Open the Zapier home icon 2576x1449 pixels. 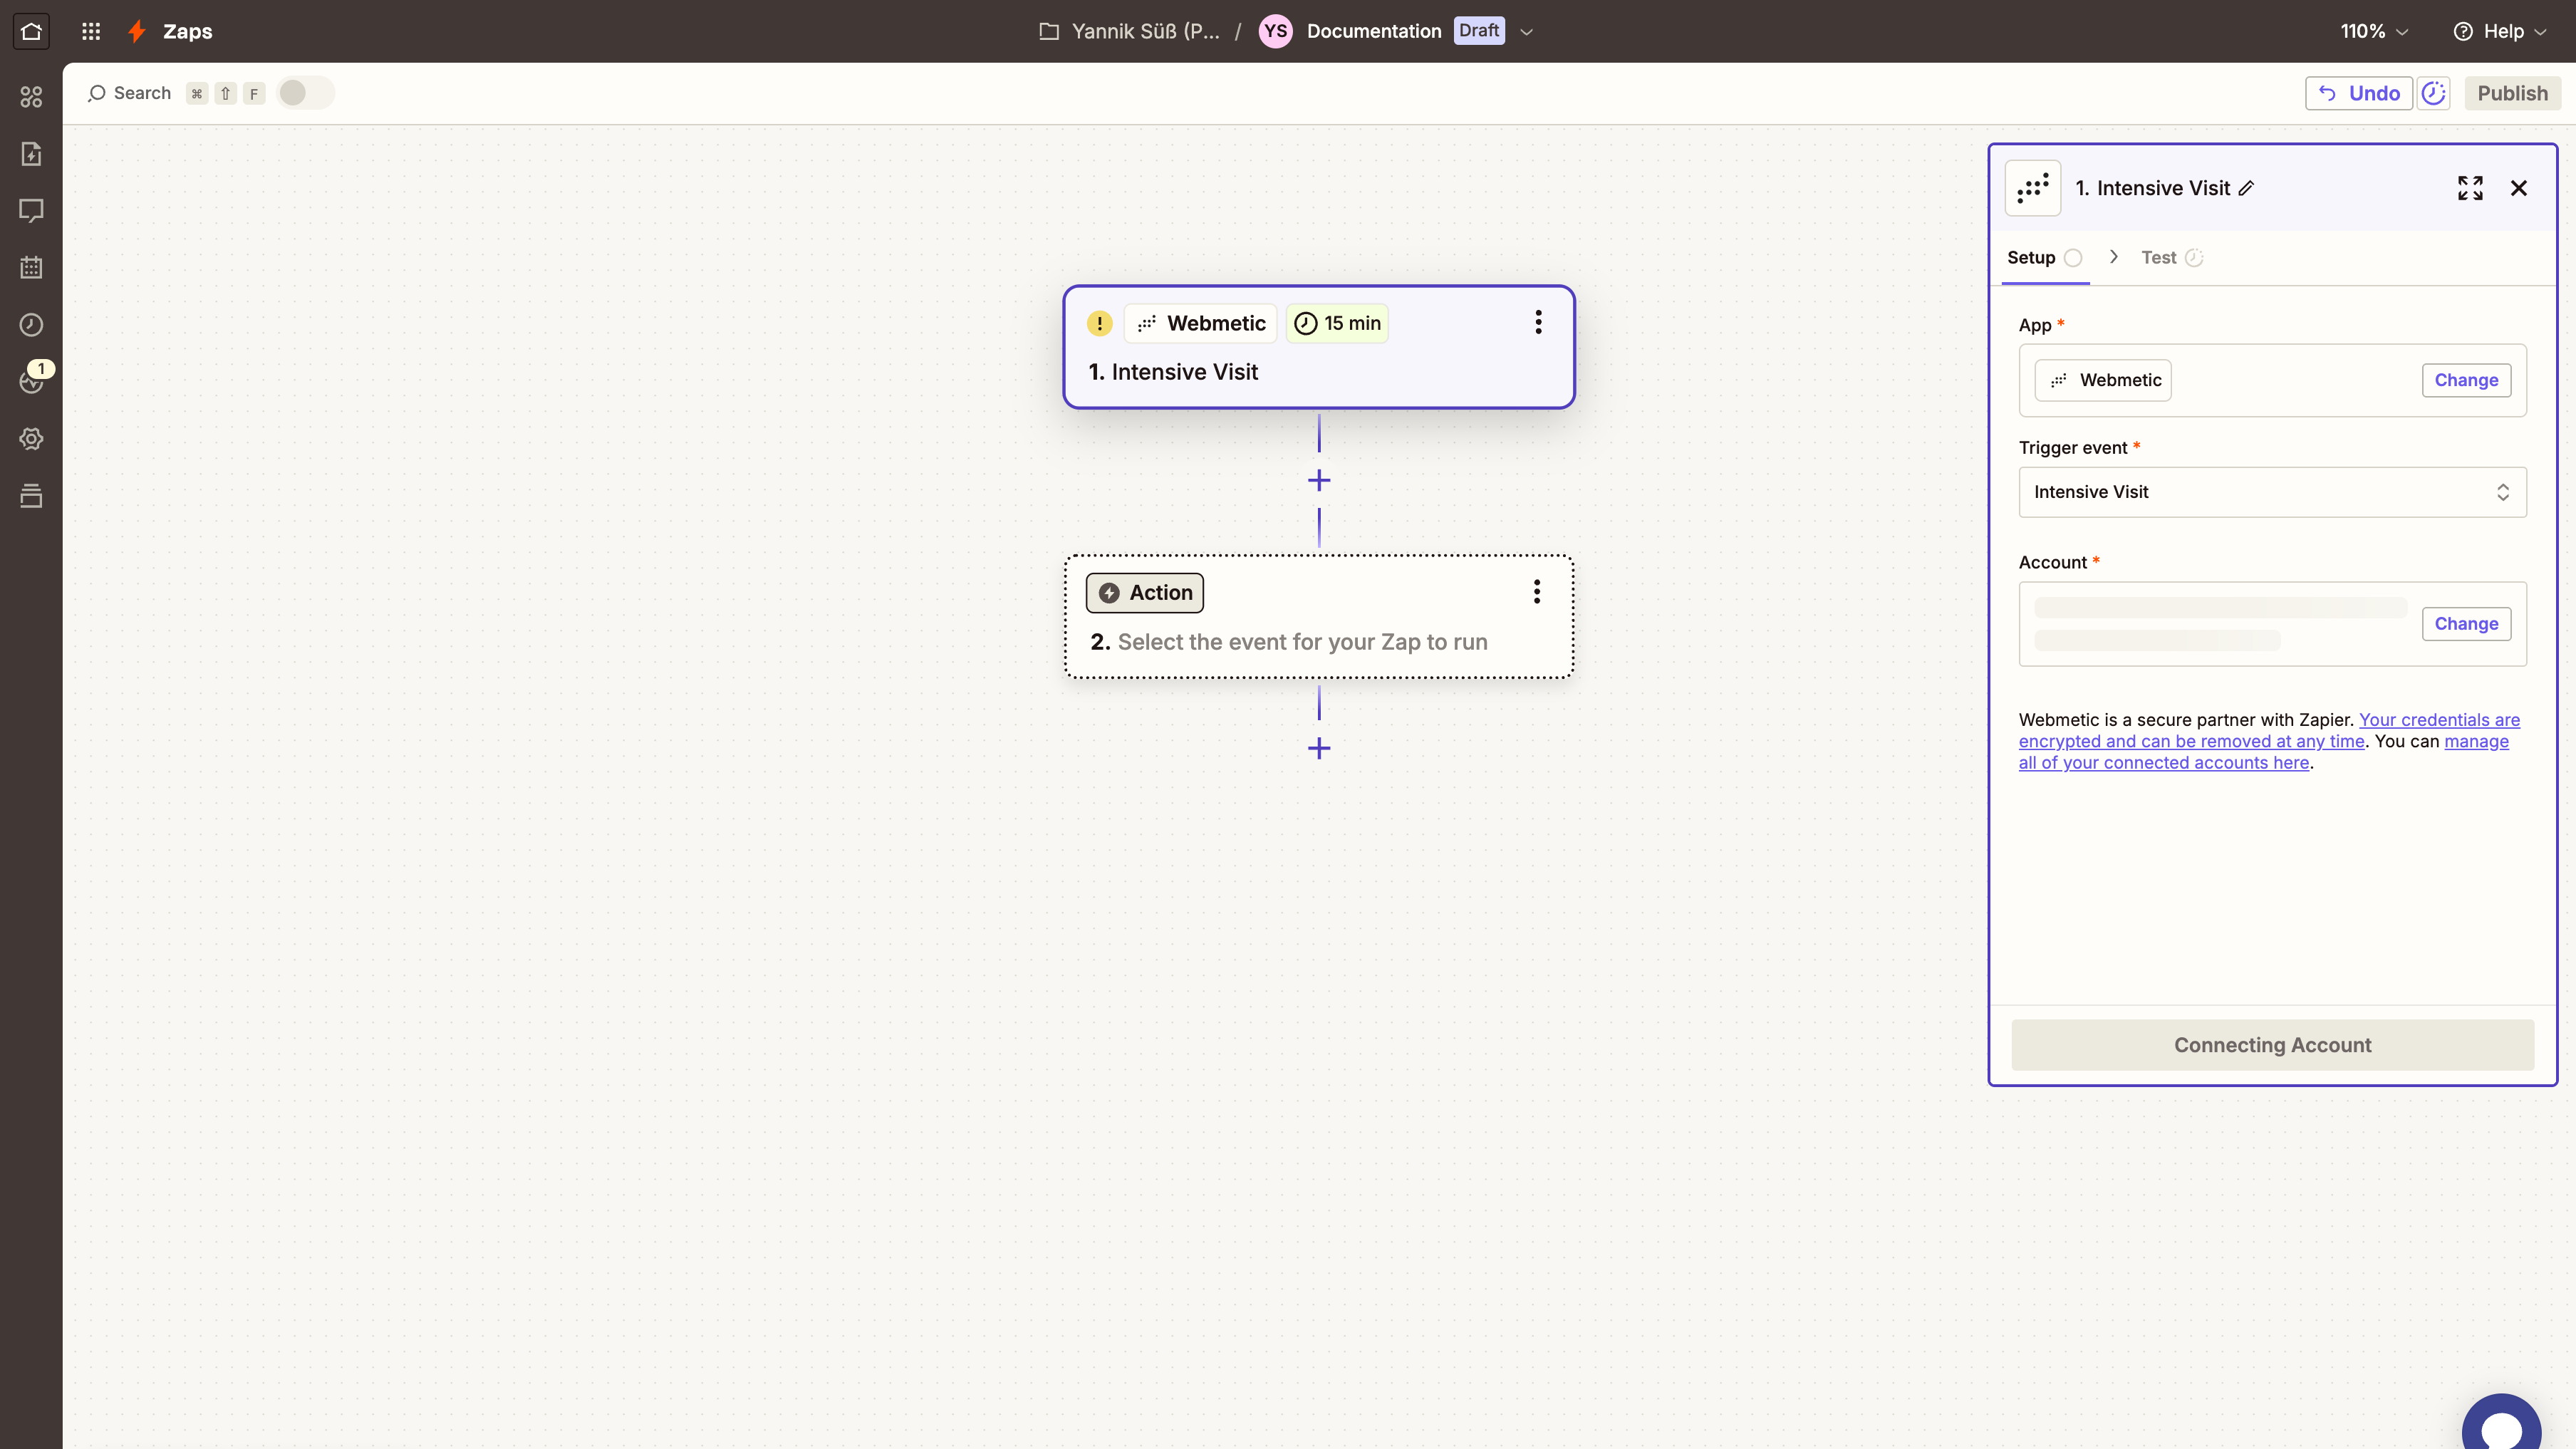click(31, 31)
